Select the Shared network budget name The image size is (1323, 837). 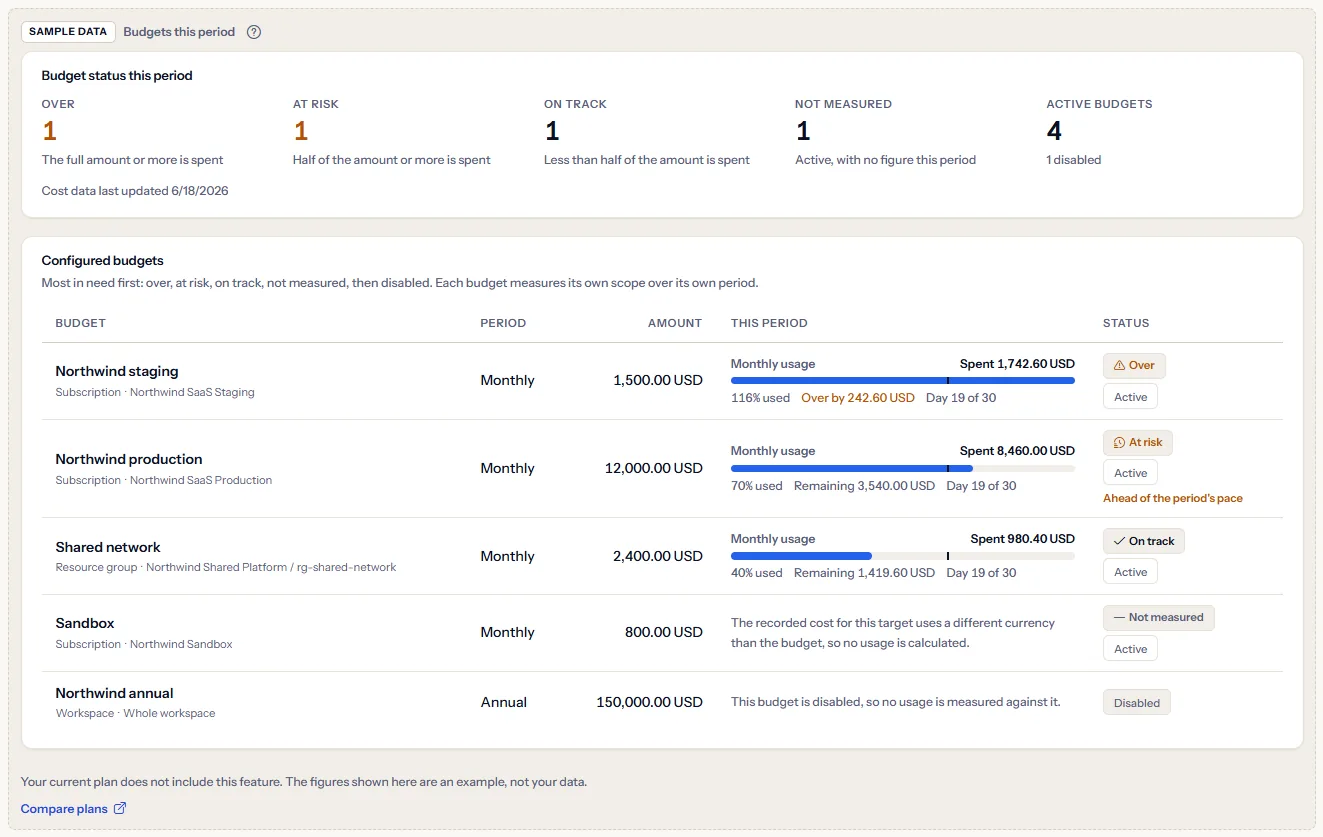coord(108,547)
